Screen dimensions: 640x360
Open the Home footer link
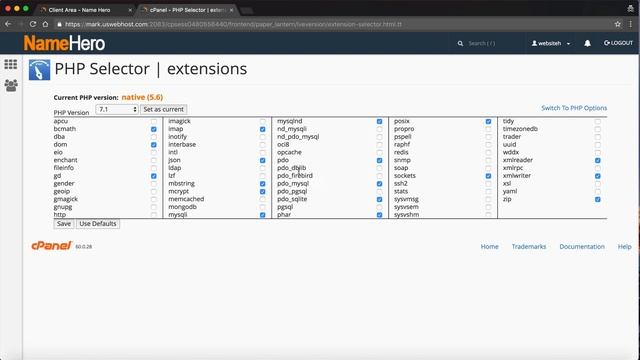tap(489, 247)
